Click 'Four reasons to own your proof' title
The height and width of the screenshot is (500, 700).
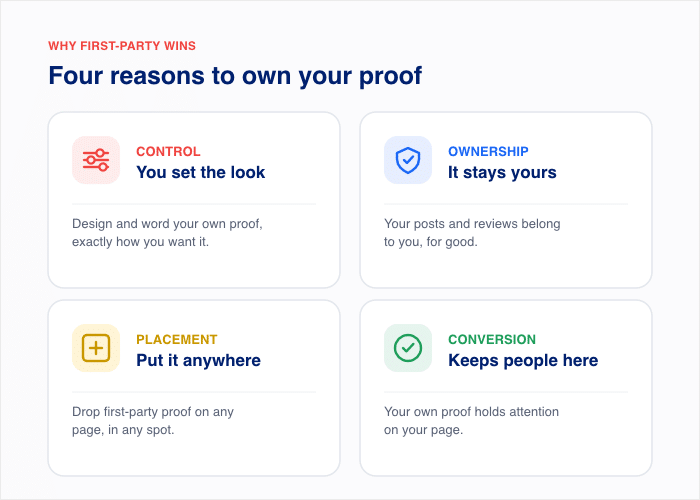click(x=235, y=75)
